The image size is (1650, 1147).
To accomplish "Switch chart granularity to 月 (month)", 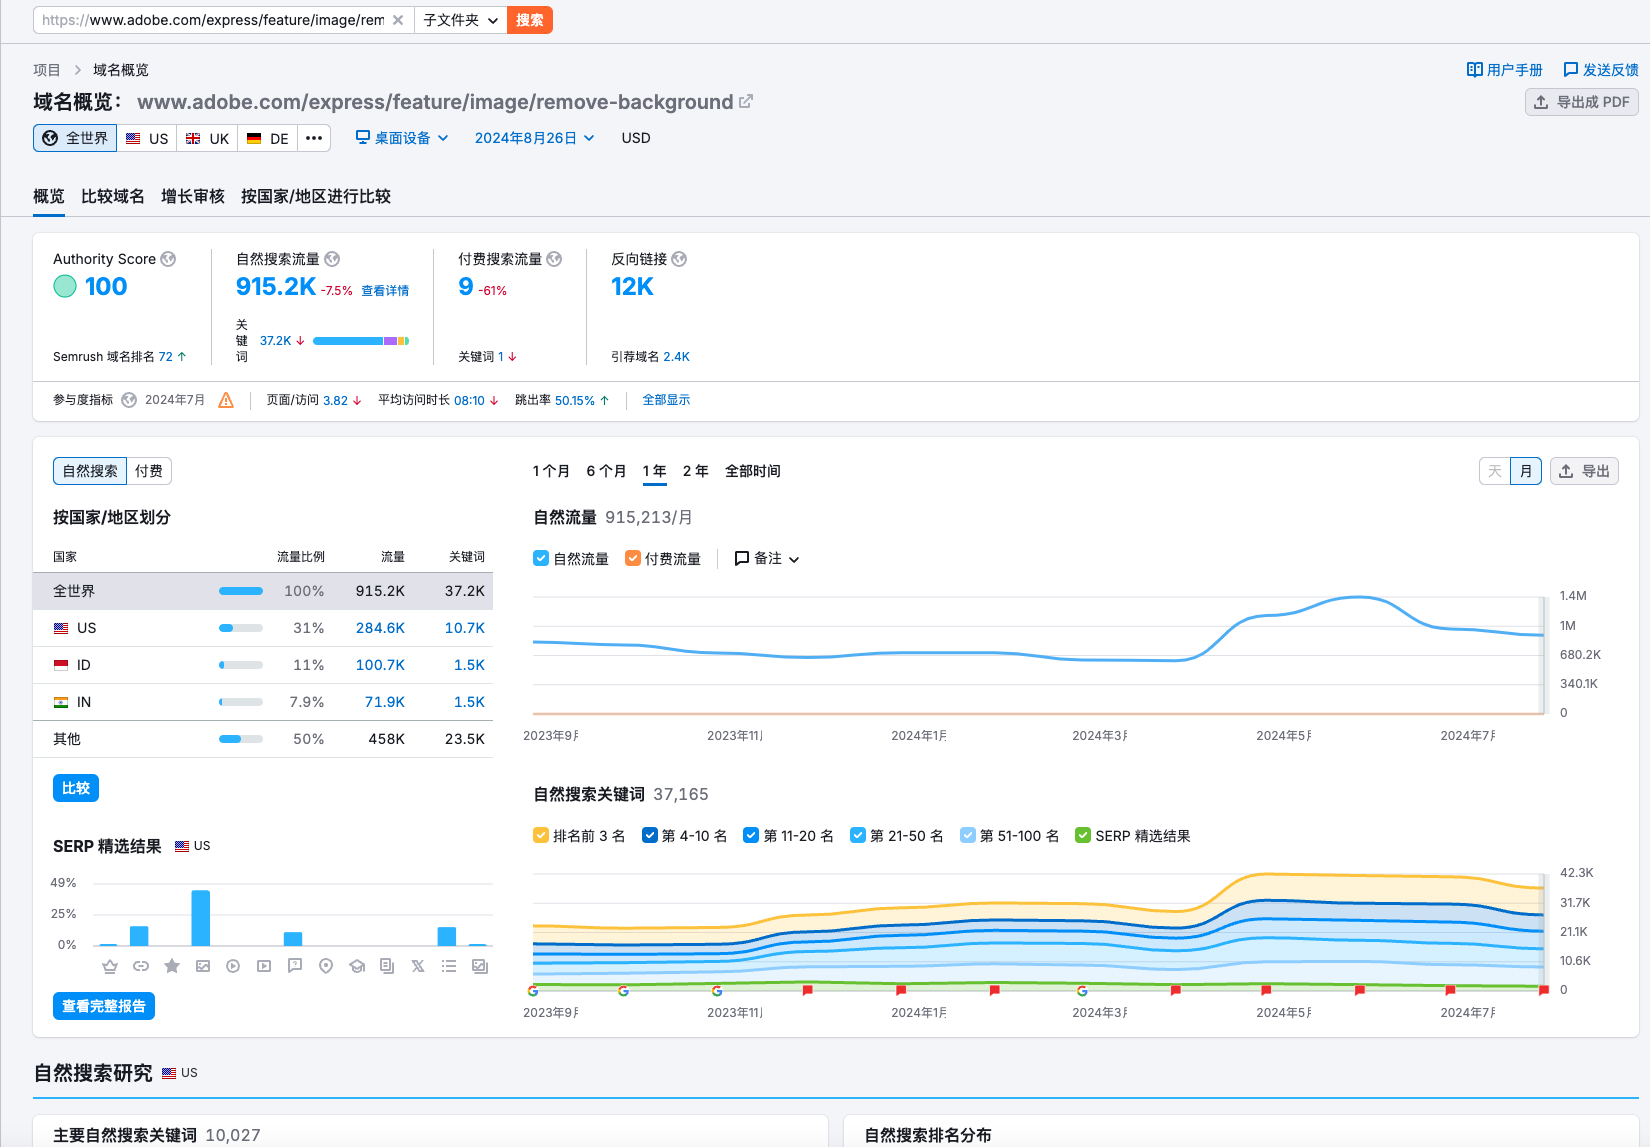I will point(1526,471).
